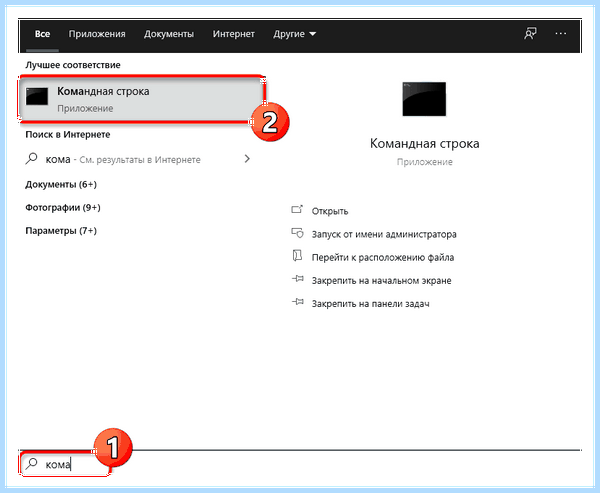Open the three-dots options menu
Viewport: 600px width, 493px height.
point(561,34)
